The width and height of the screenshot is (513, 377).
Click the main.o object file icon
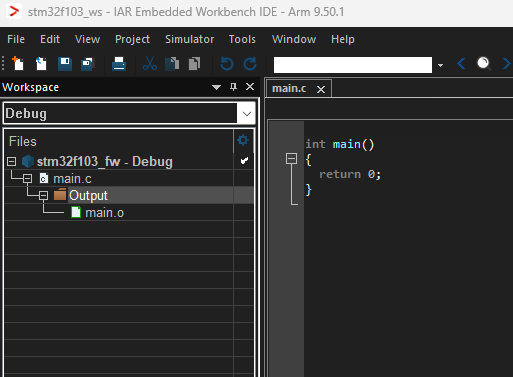76,212
